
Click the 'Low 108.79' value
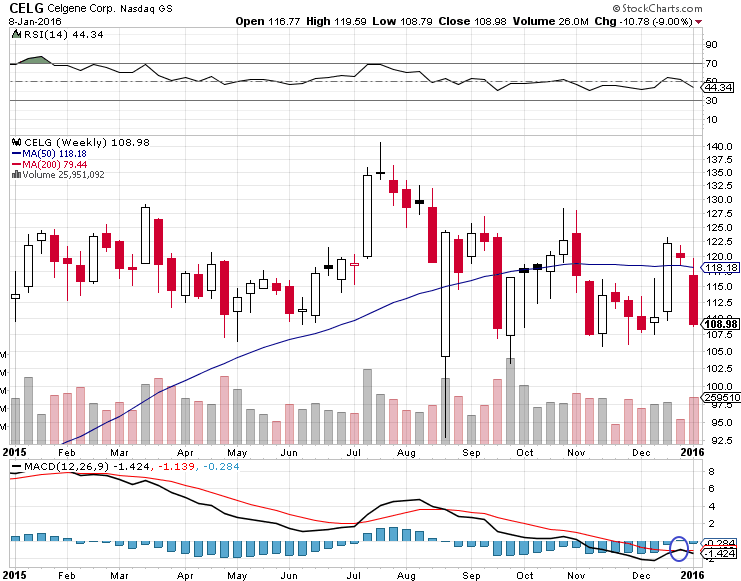tap(402, 21)
